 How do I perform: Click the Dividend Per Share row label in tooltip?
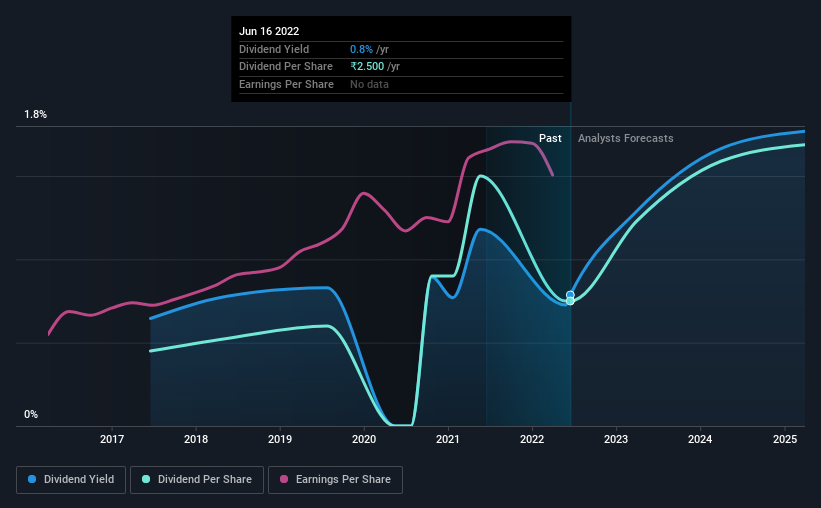[286, 67]
